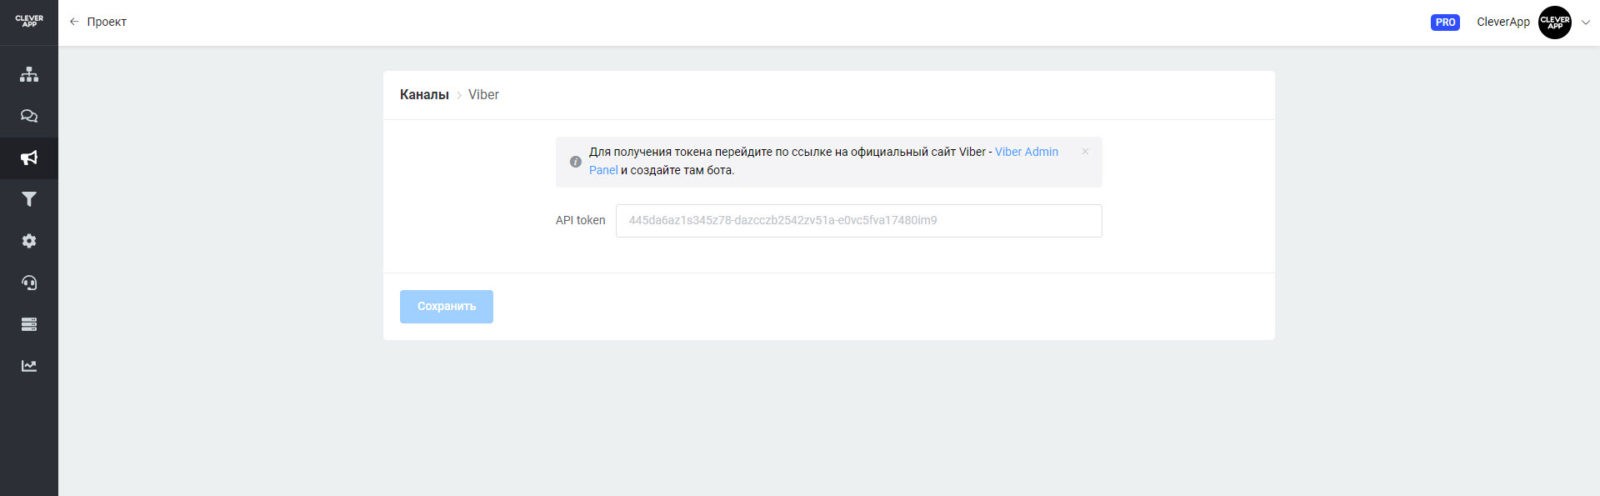Click the CleverApp logo in top-left corner
This screenshot has width=1600, height=496.
coord(29,21)
